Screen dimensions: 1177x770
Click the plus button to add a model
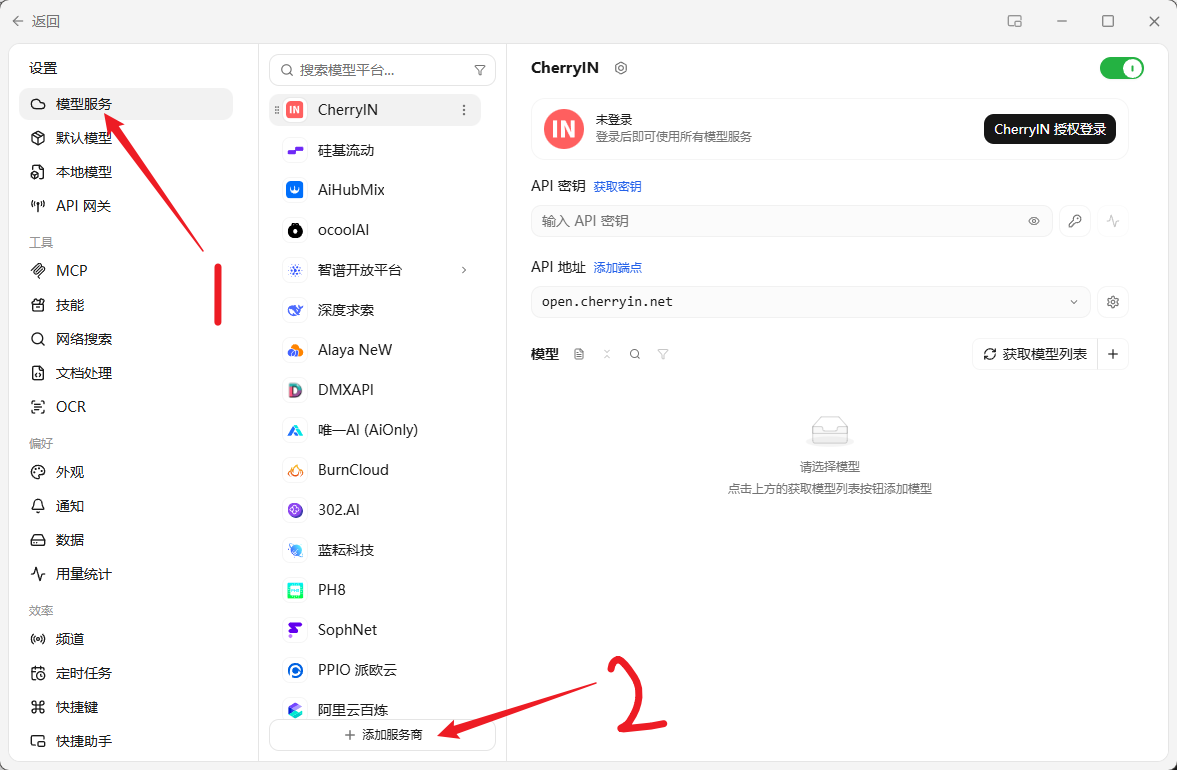tap(1113, 354)
